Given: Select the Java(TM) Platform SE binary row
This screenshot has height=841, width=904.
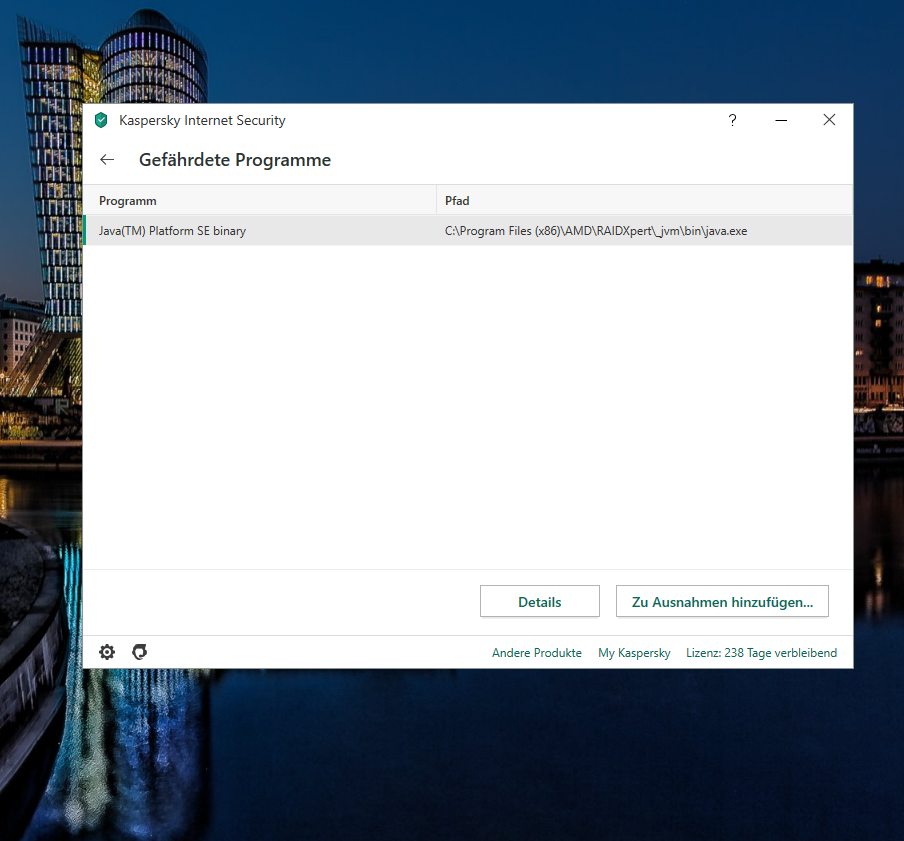Looking at the screenshot, I should [x=468, y=231].
